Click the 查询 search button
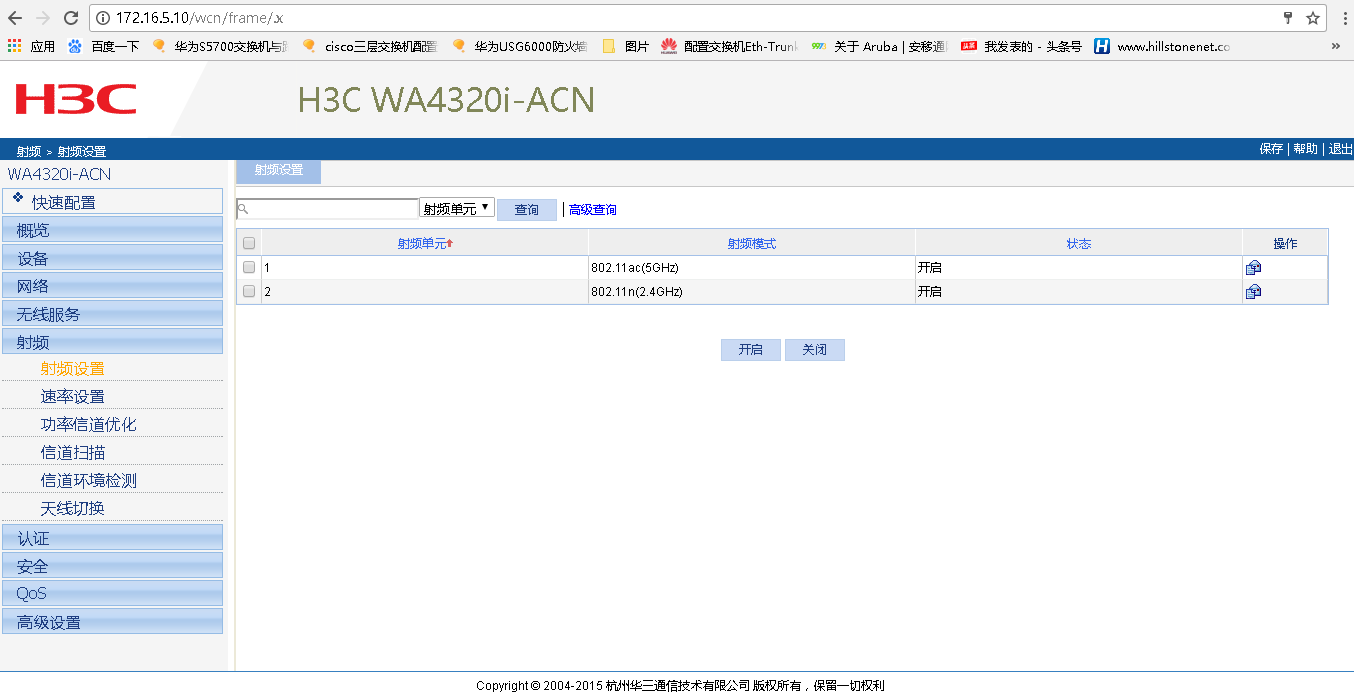Image resolution: width=1354 pixels, height=699 pixels. 526,209
